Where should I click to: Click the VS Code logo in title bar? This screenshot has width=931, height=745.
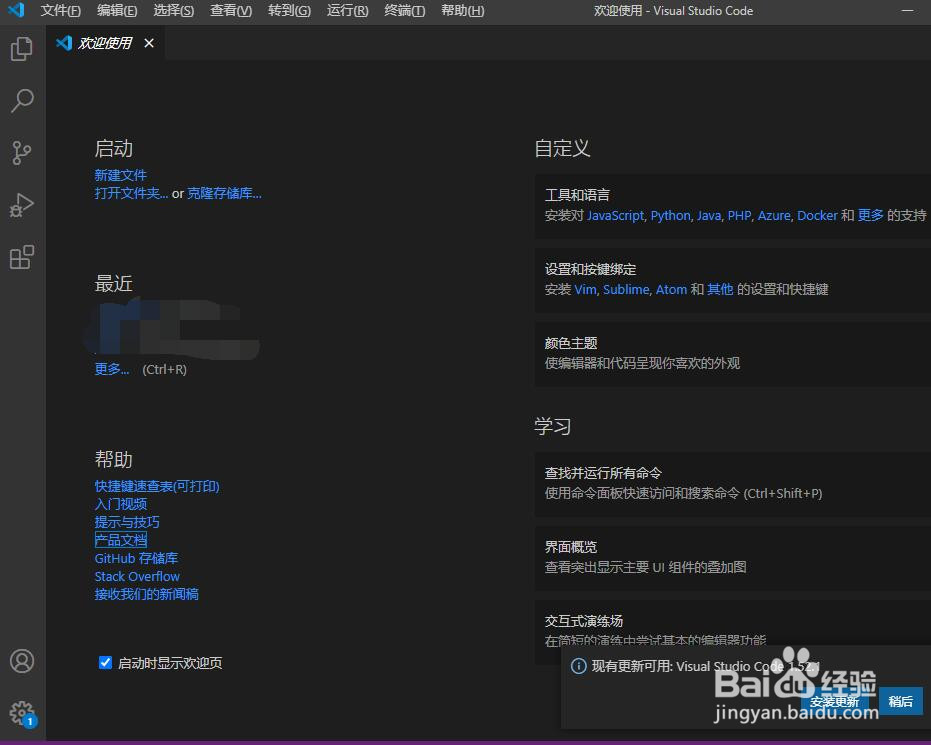coord(16,10)
